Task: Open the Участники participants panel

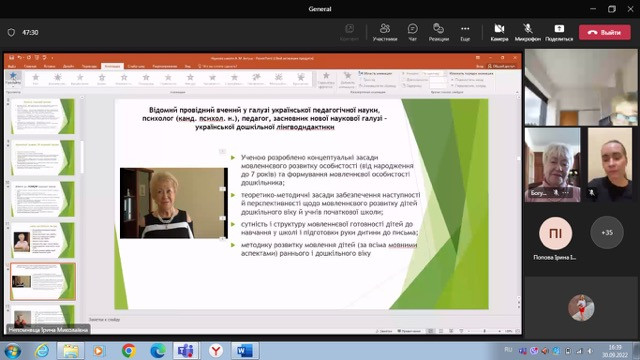Action: pos(384,32)
